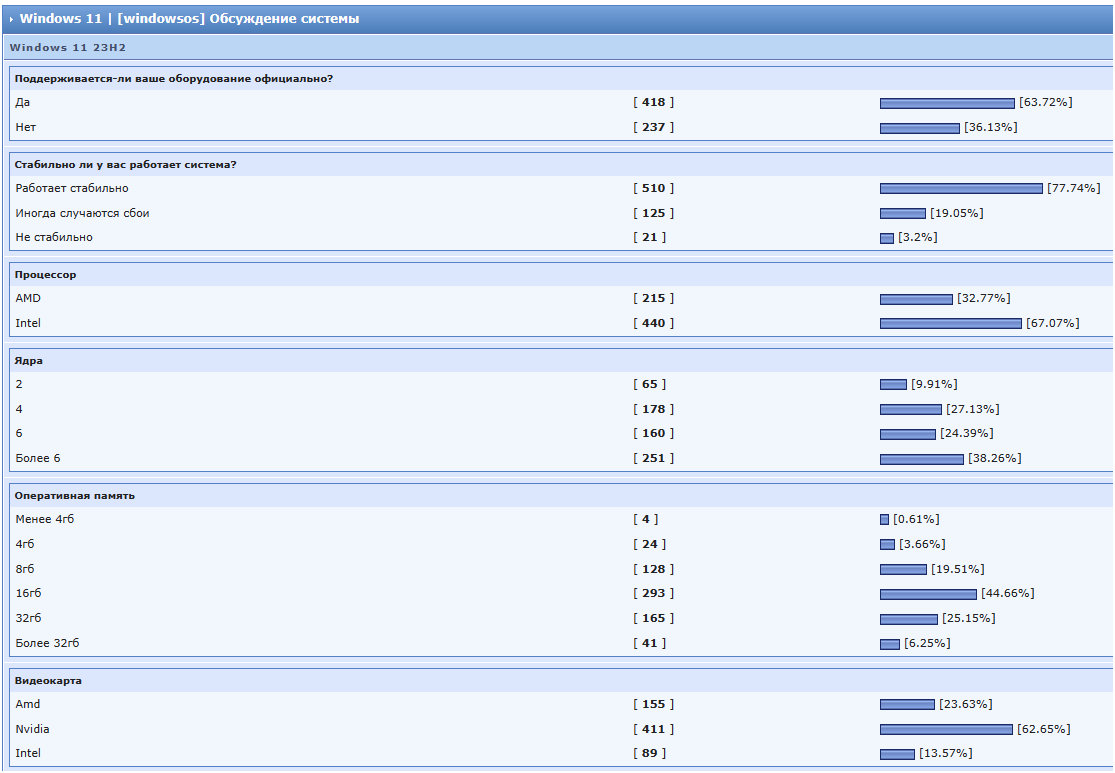Click vote count 125 for Иногда случаются сбои
The image size is (1115, 773).
coord(653,213)
